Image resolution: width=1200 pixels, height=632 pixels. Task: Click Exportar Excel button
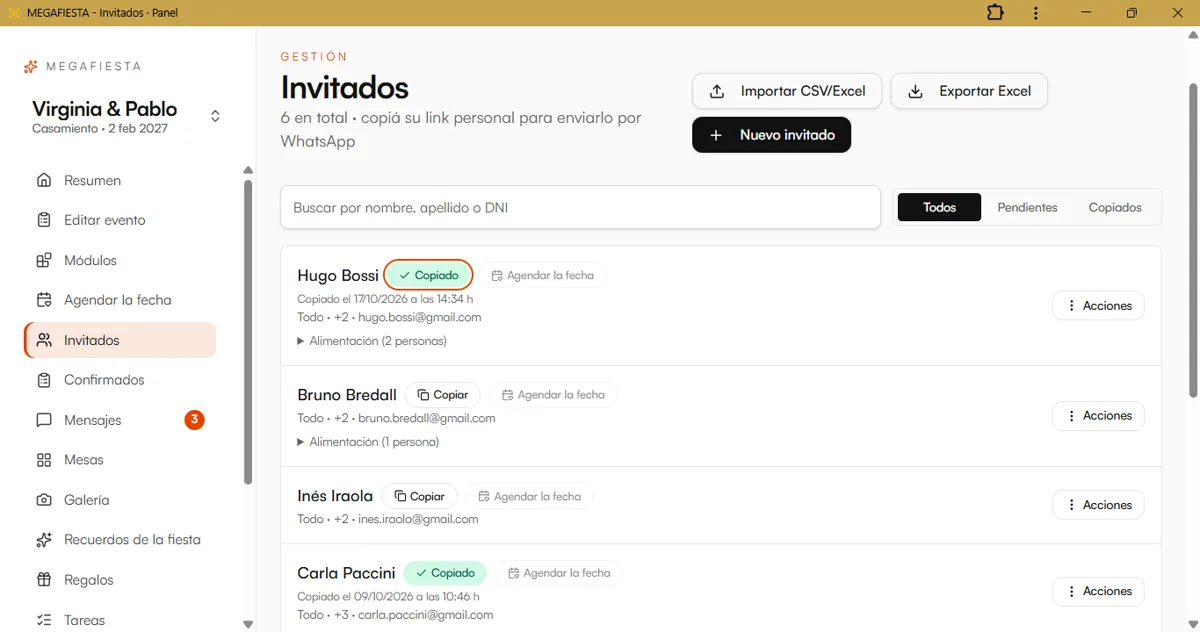pyautogui.click(x=969, y=91)
